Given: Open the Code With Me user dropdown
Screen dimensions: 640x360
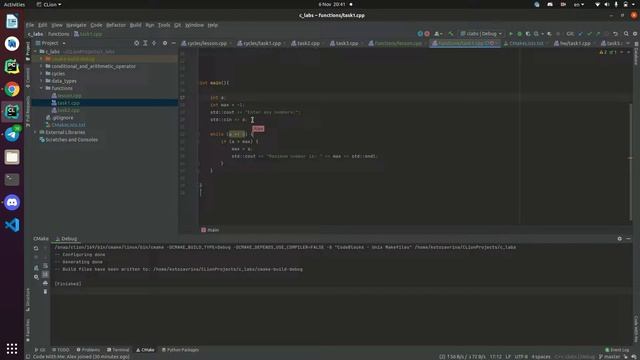Looking at the screenshot, I should [438, 34].
